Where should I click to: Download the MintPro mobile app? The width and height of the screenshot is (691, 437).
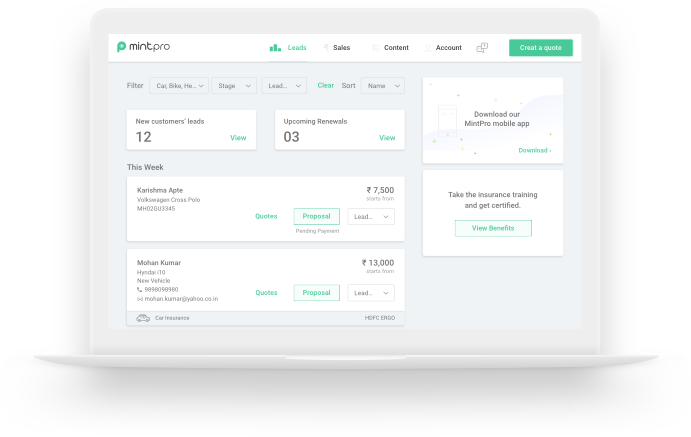click(534, 150)
